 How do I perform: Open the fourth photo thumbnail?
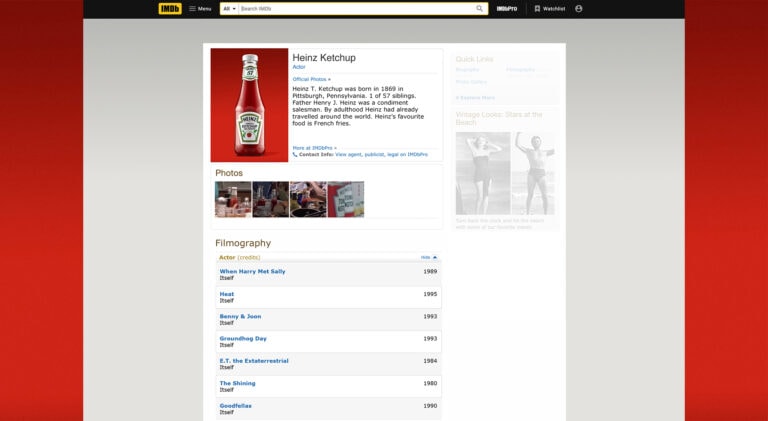[346, 199]
